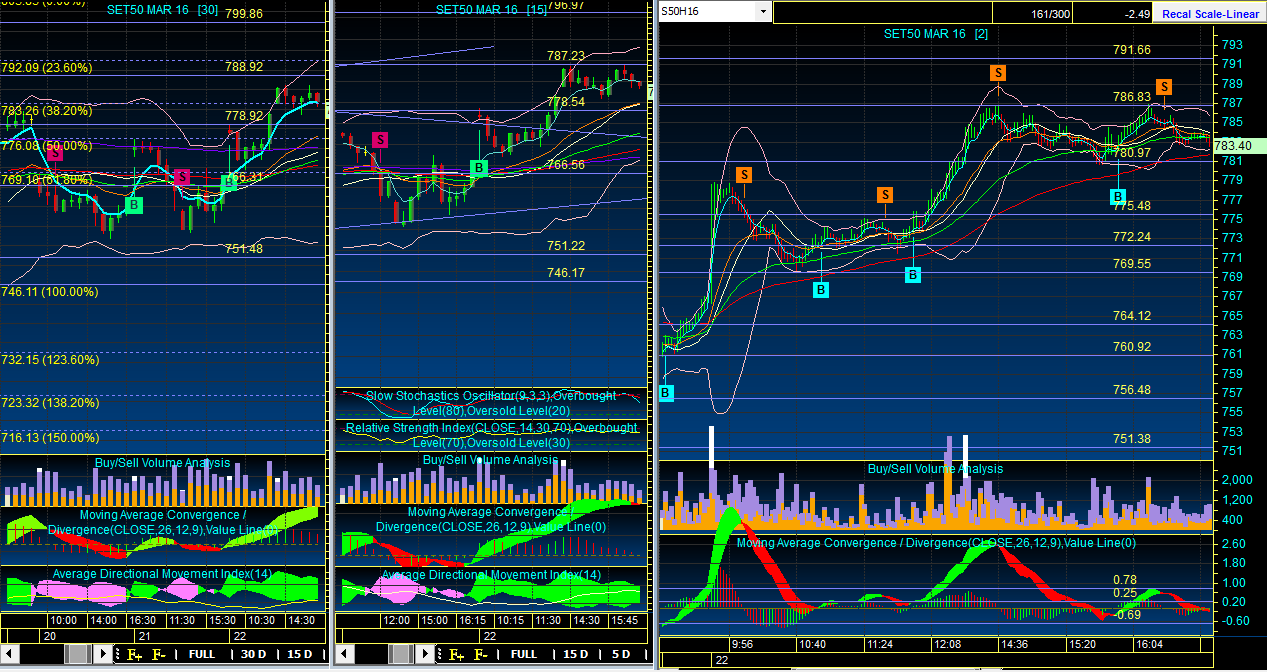
Task: Click the S50H16 symbol input field
Action: (707, 12)
